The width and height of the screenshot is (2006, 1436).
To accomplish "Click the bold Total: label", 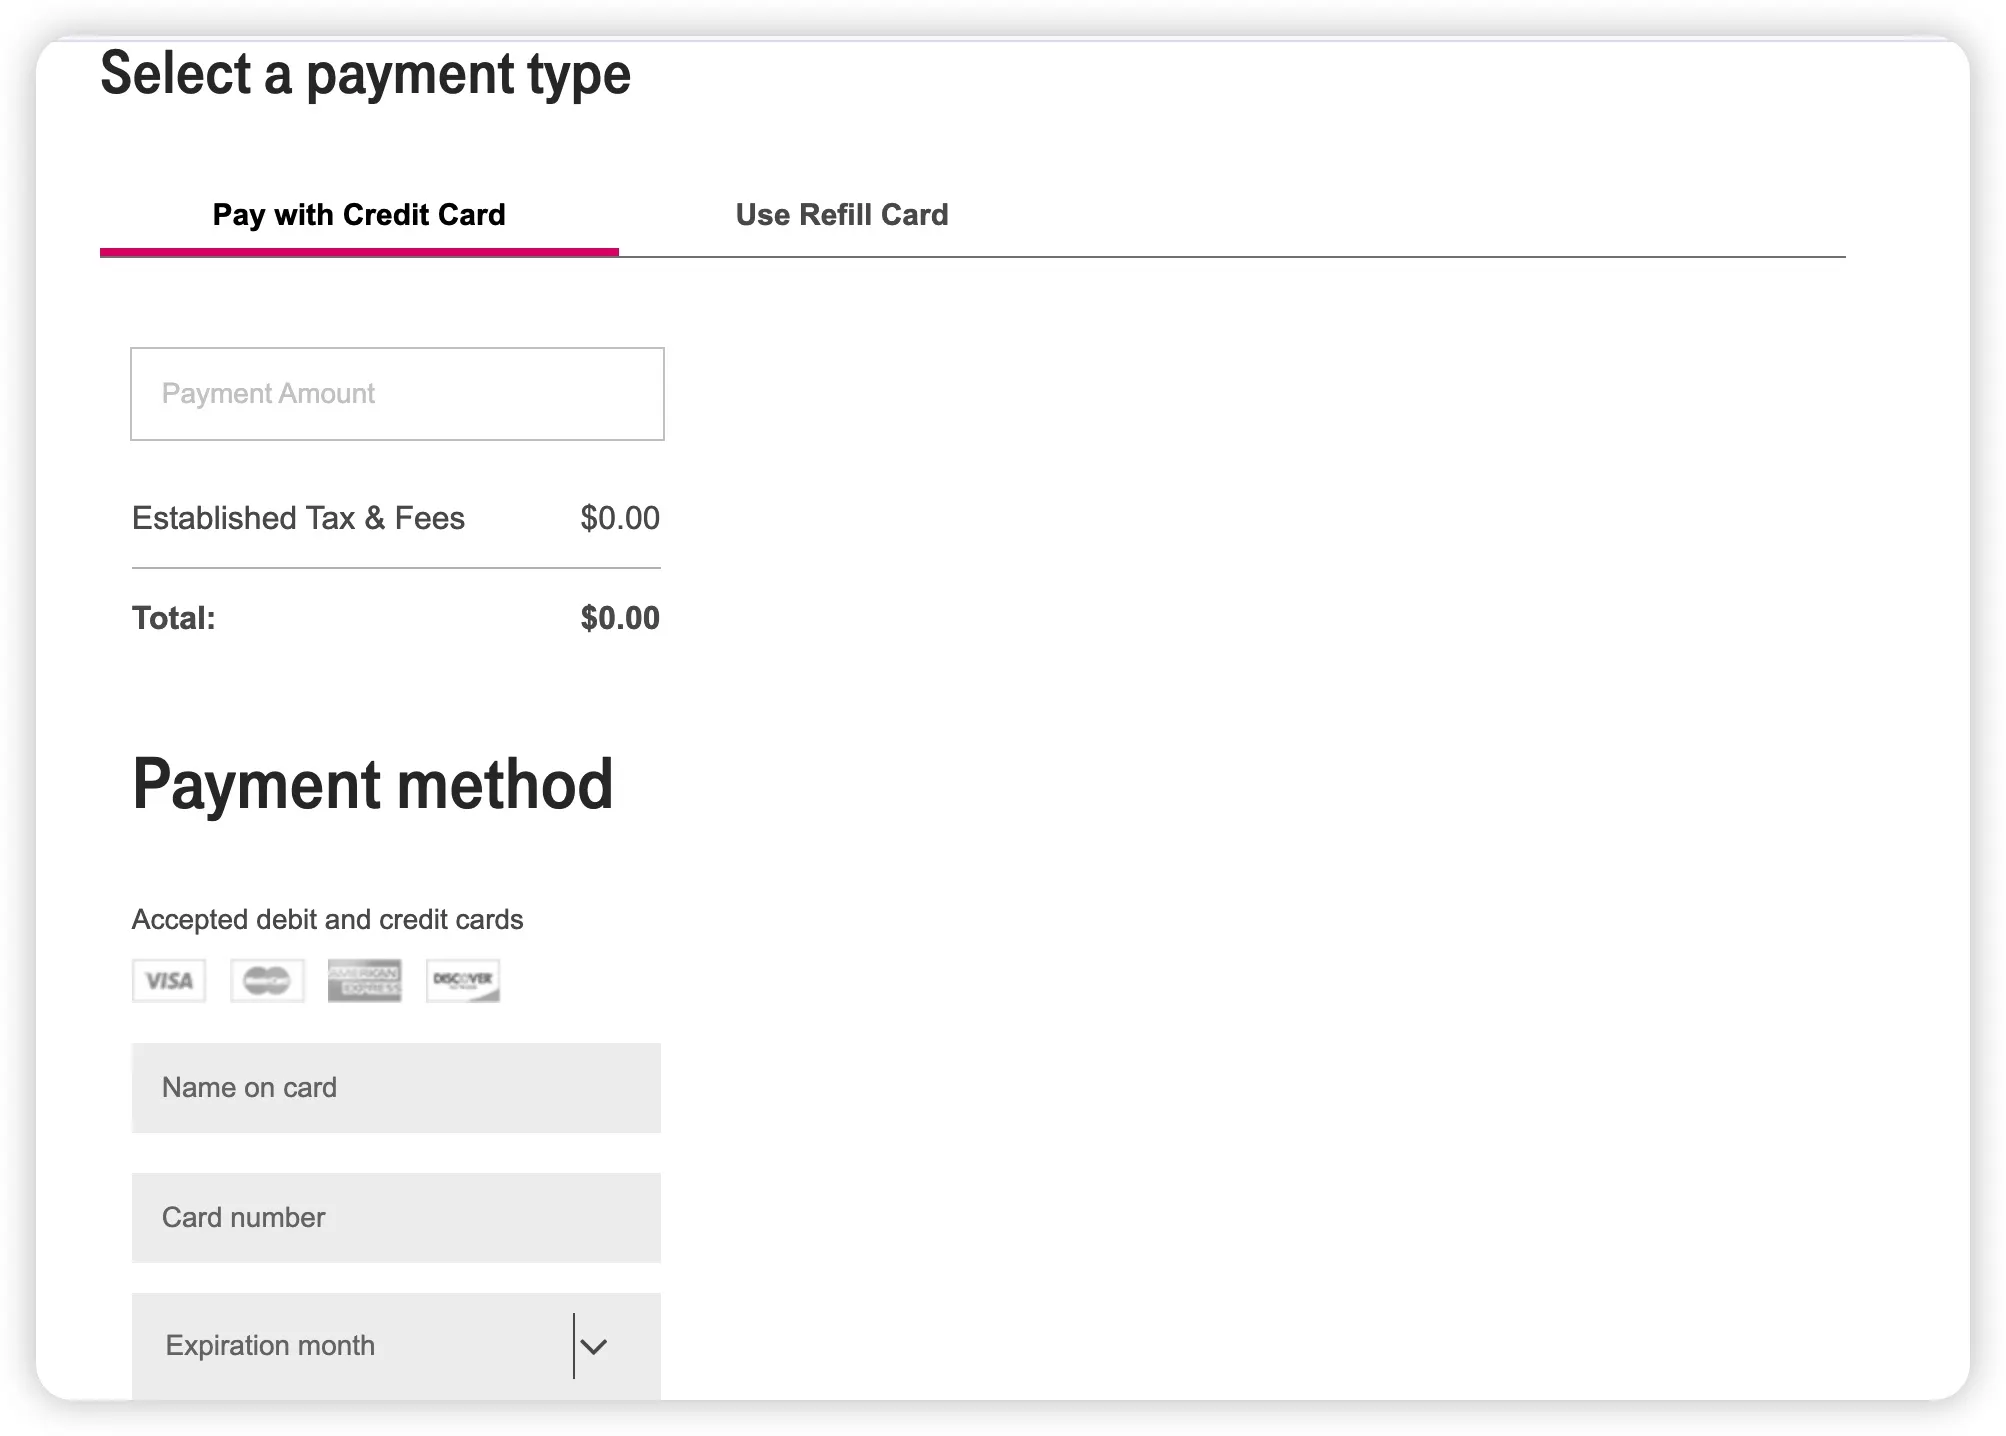I will (174, 618).
